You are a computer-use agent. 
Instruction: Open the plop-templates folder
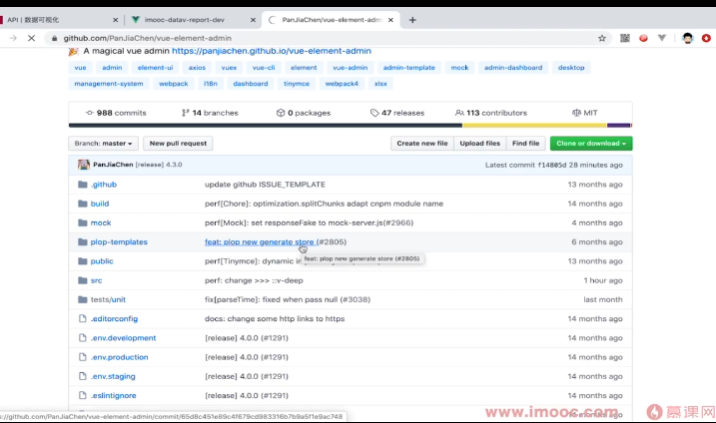(119, 242)
